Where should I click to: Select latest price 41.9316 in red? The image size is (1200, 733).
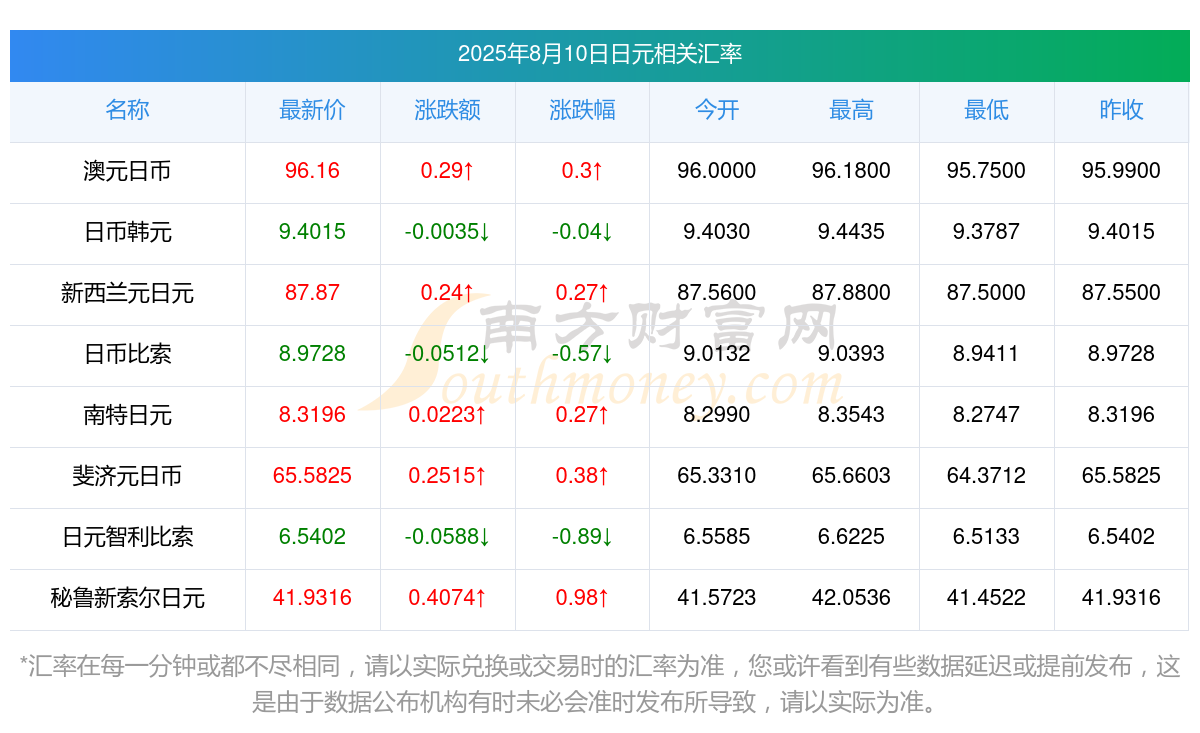pos(312,598)
